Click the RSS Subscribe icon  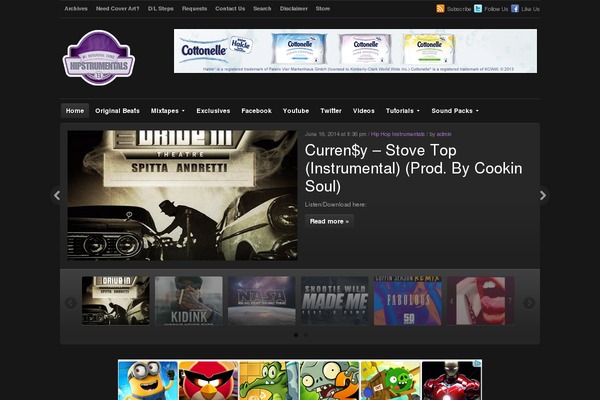(x=440, y=8)
